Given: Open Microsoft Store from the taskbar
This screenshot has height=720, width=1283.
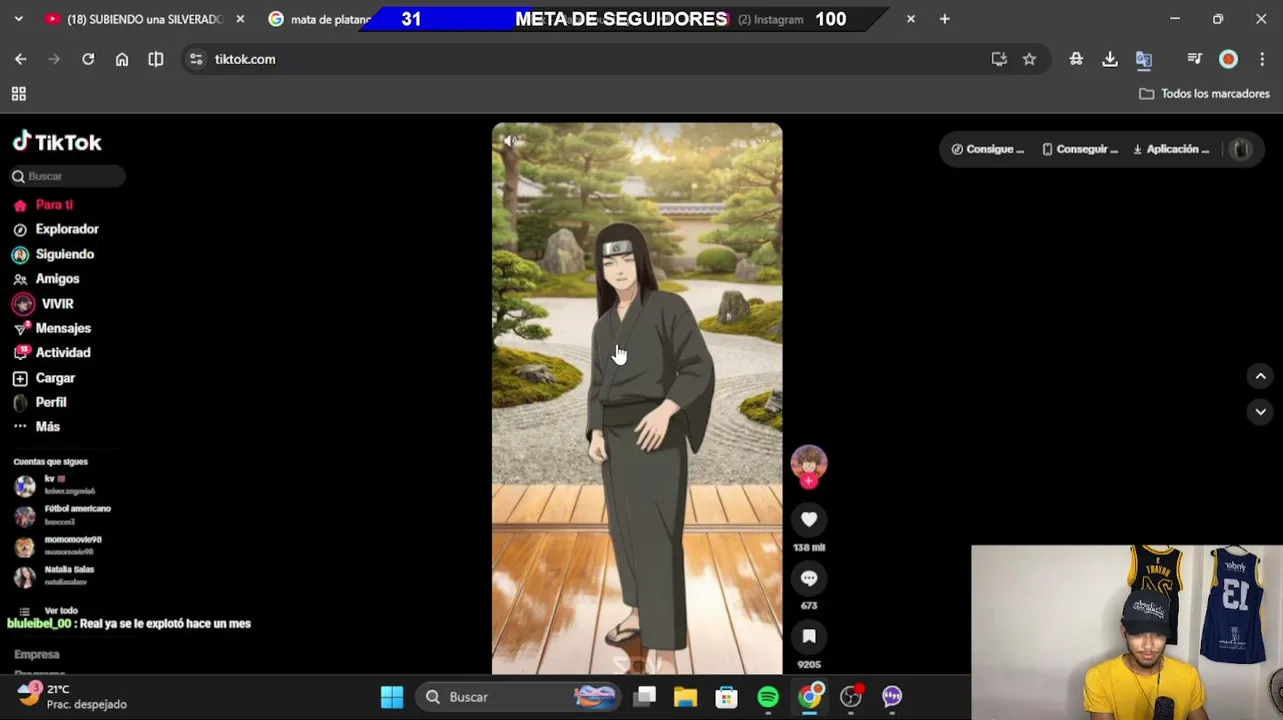Looking at the screenshot, I should (726, 697).
